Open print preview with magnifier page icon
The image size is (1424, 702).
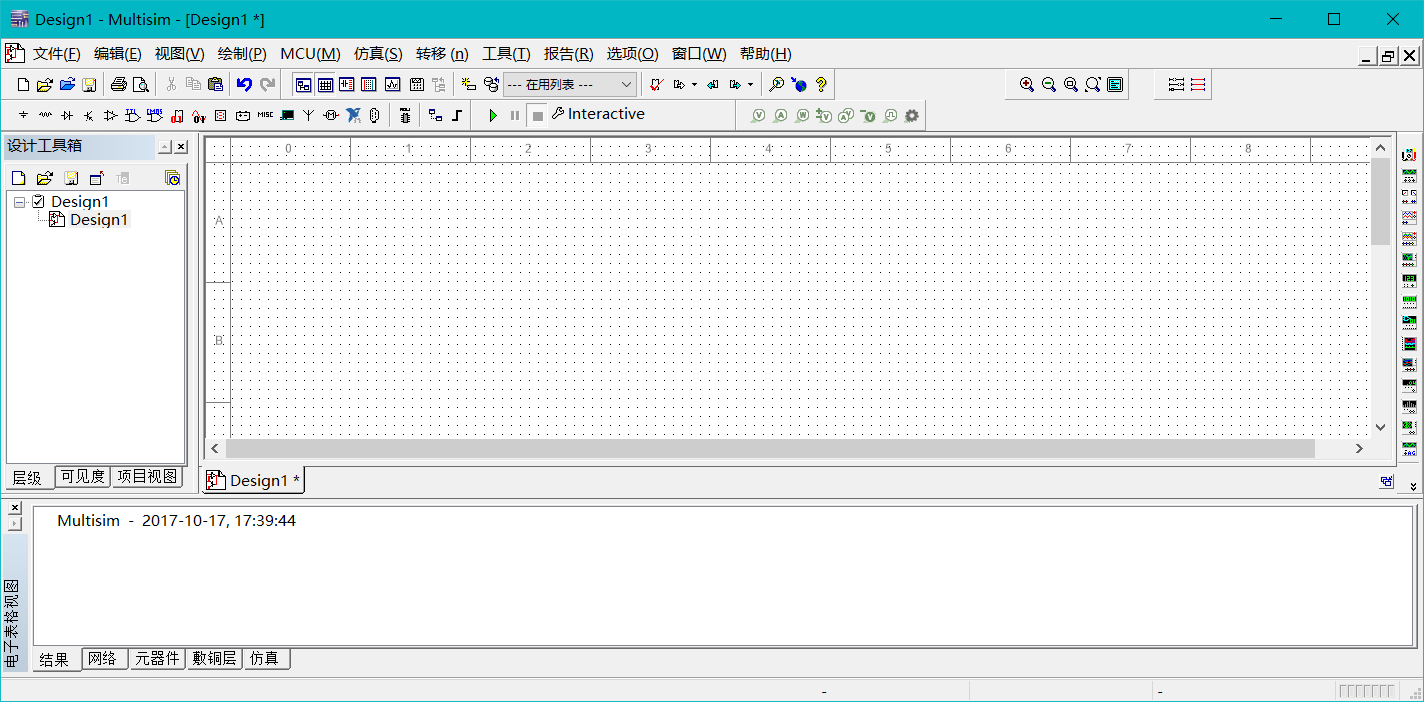(x=141, y=85)
